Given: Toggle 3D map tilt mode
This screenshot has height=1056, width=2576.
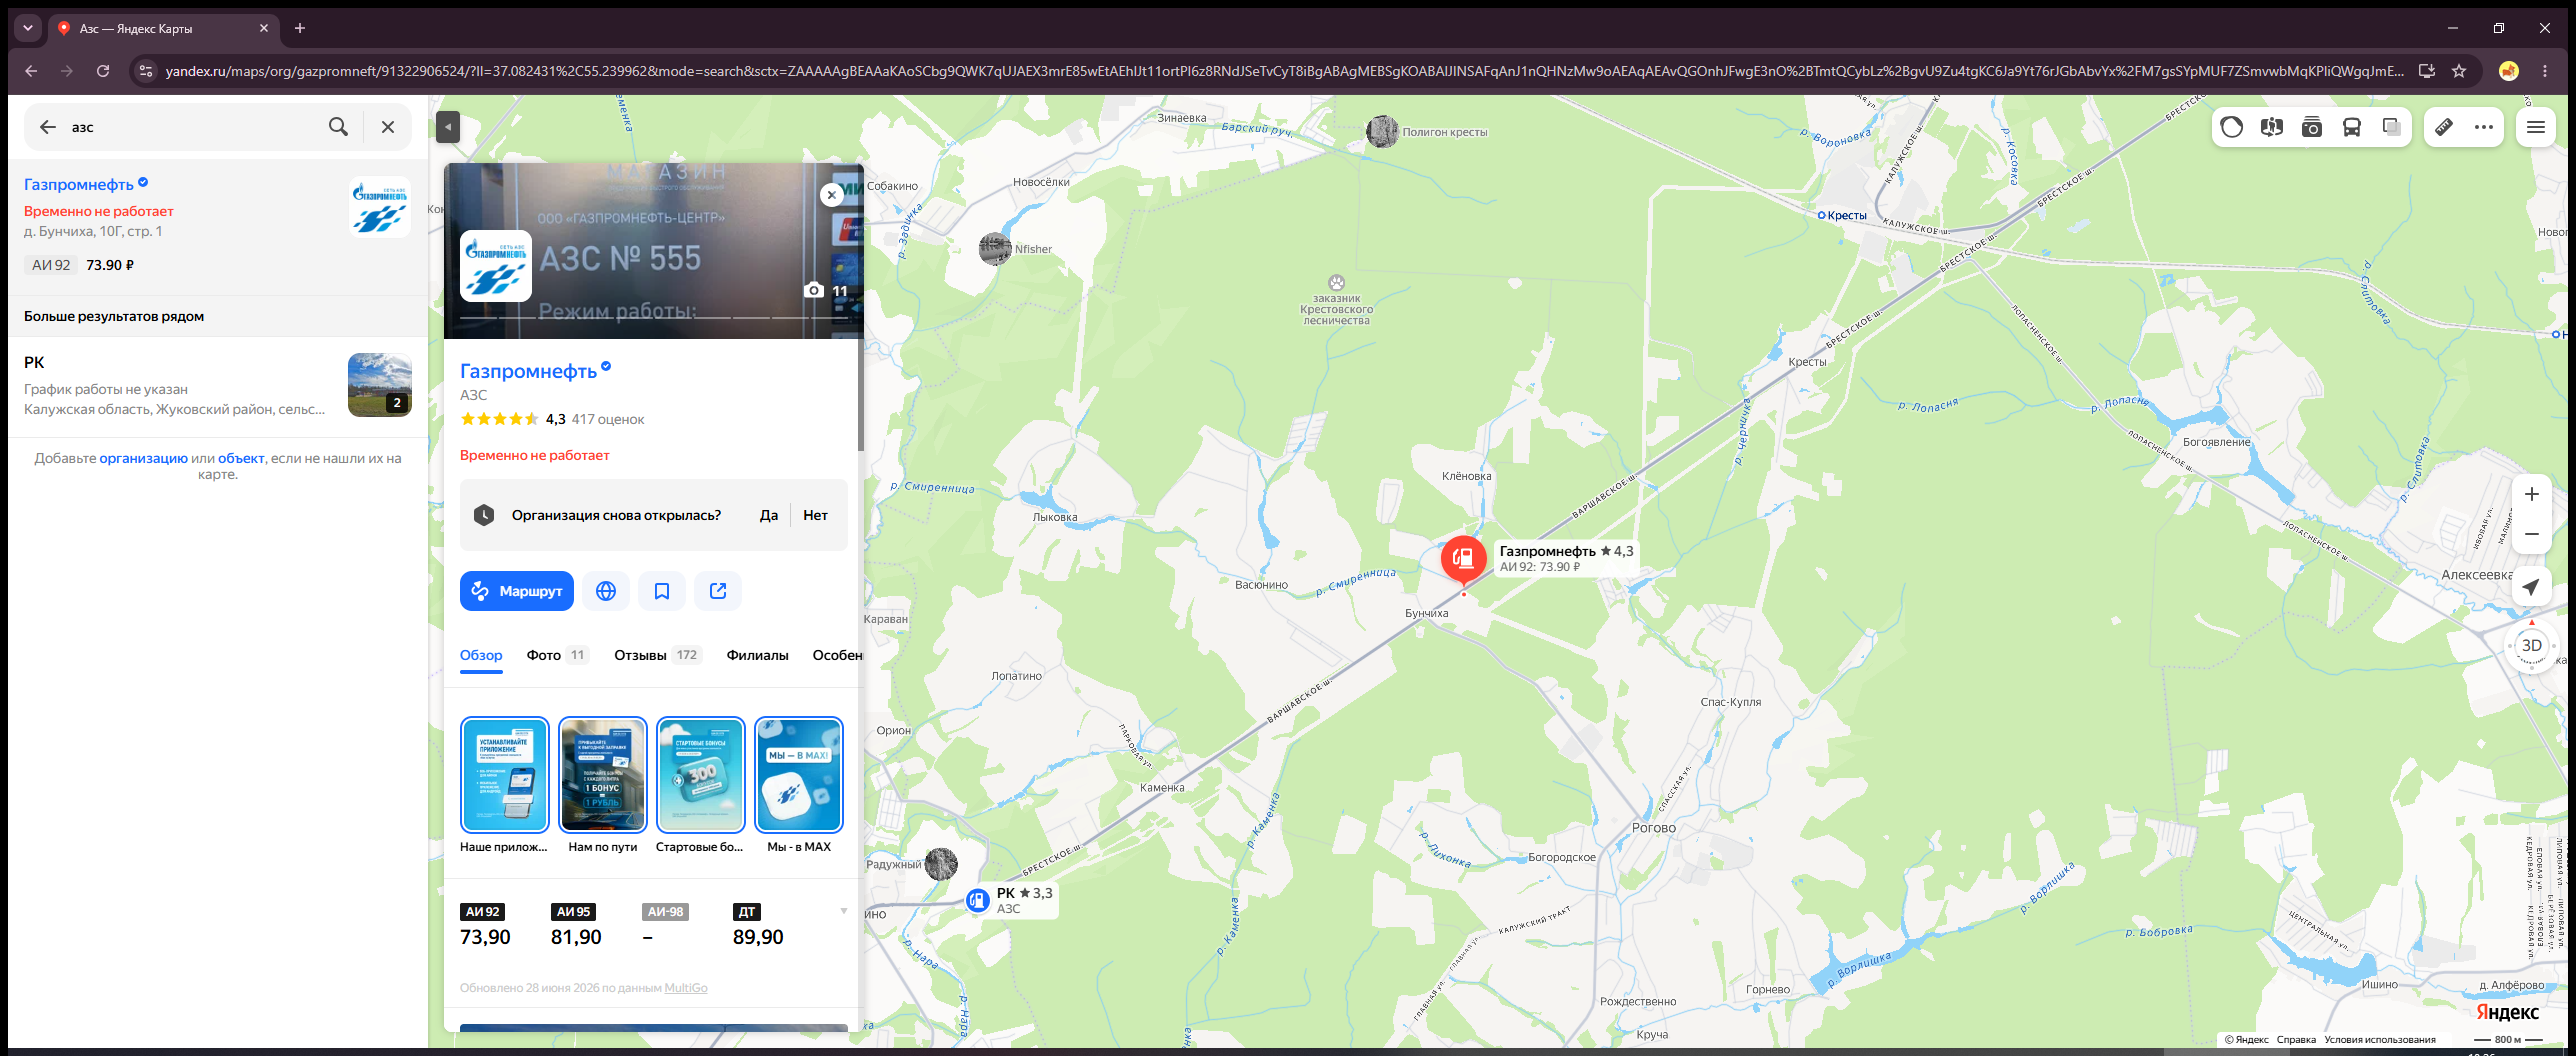Looking at the screenshot, I should [2531, 646].
